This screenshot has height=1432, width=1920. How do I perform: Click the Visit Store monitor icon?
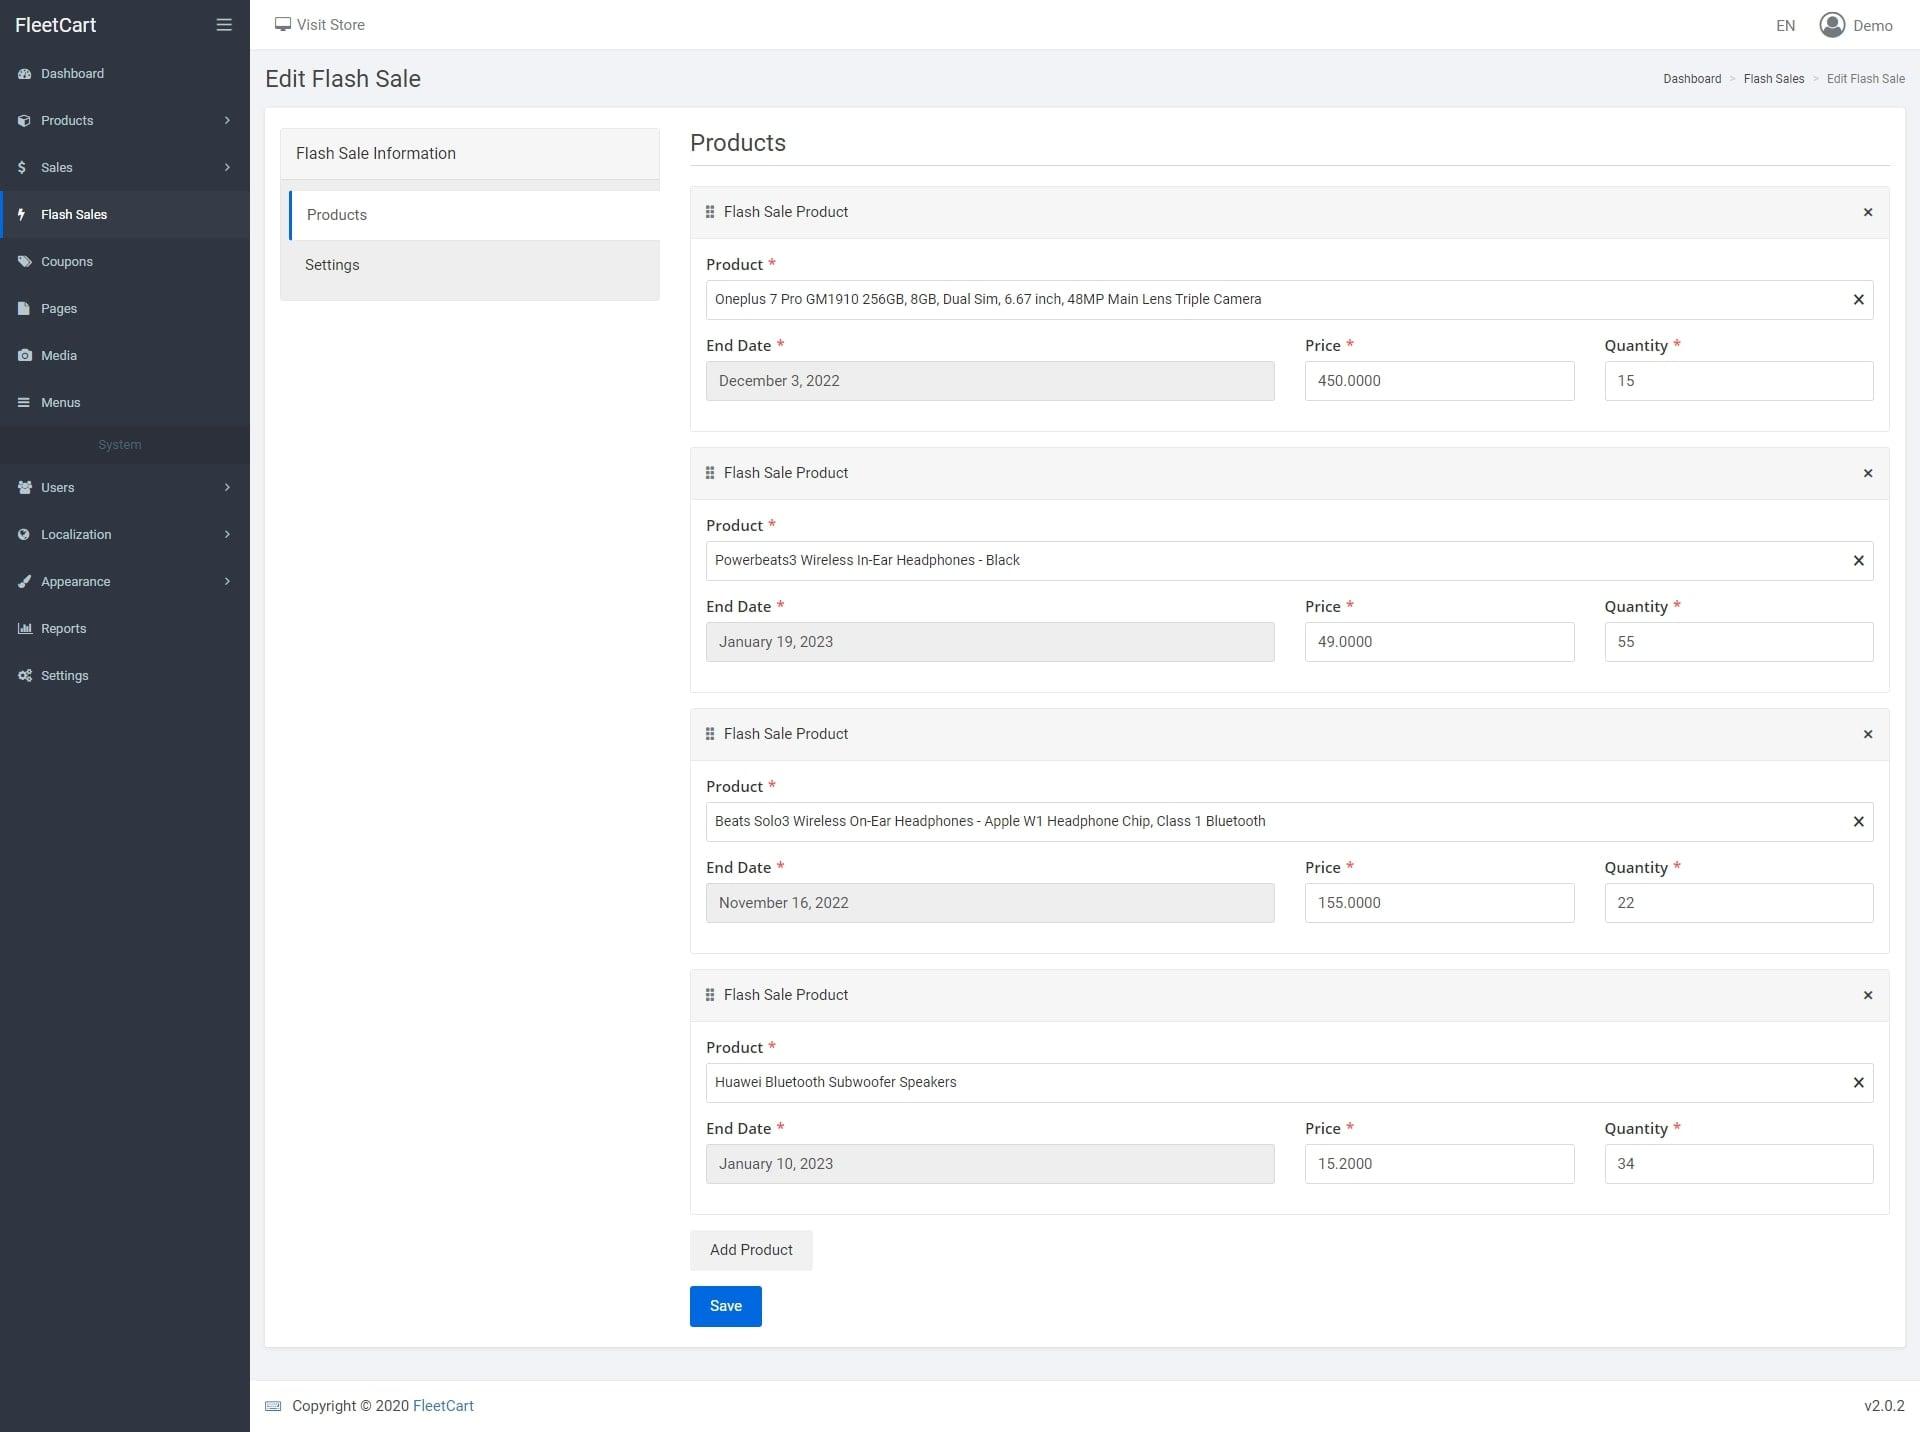click(283, 23)
